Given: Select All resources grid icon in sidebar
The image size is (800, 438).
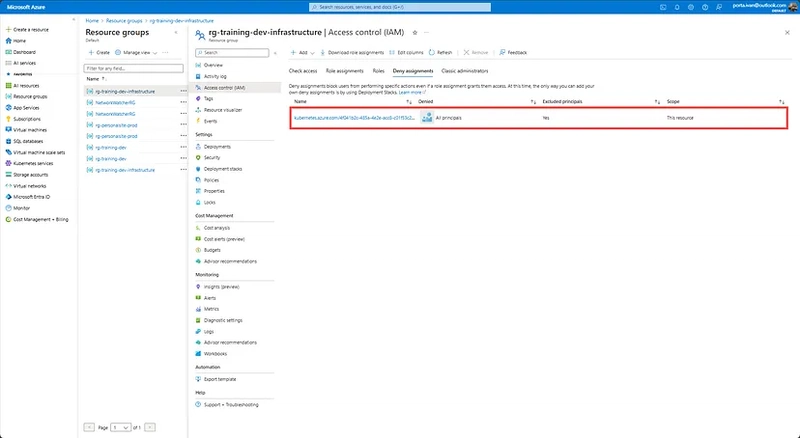Looking at the screenshot, I should pos(8,86).
